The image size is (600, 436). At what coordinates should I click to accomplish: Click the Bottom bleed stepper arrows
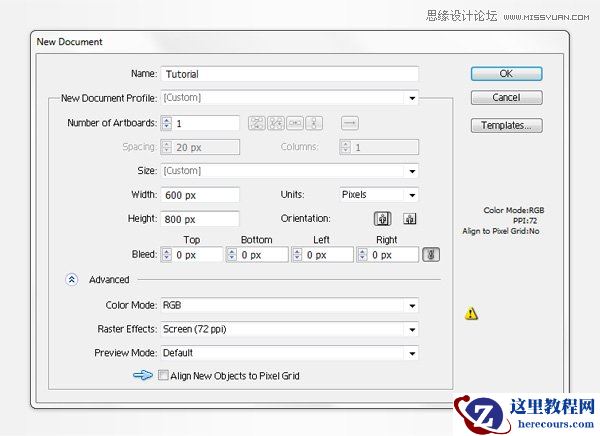[232, 255]
